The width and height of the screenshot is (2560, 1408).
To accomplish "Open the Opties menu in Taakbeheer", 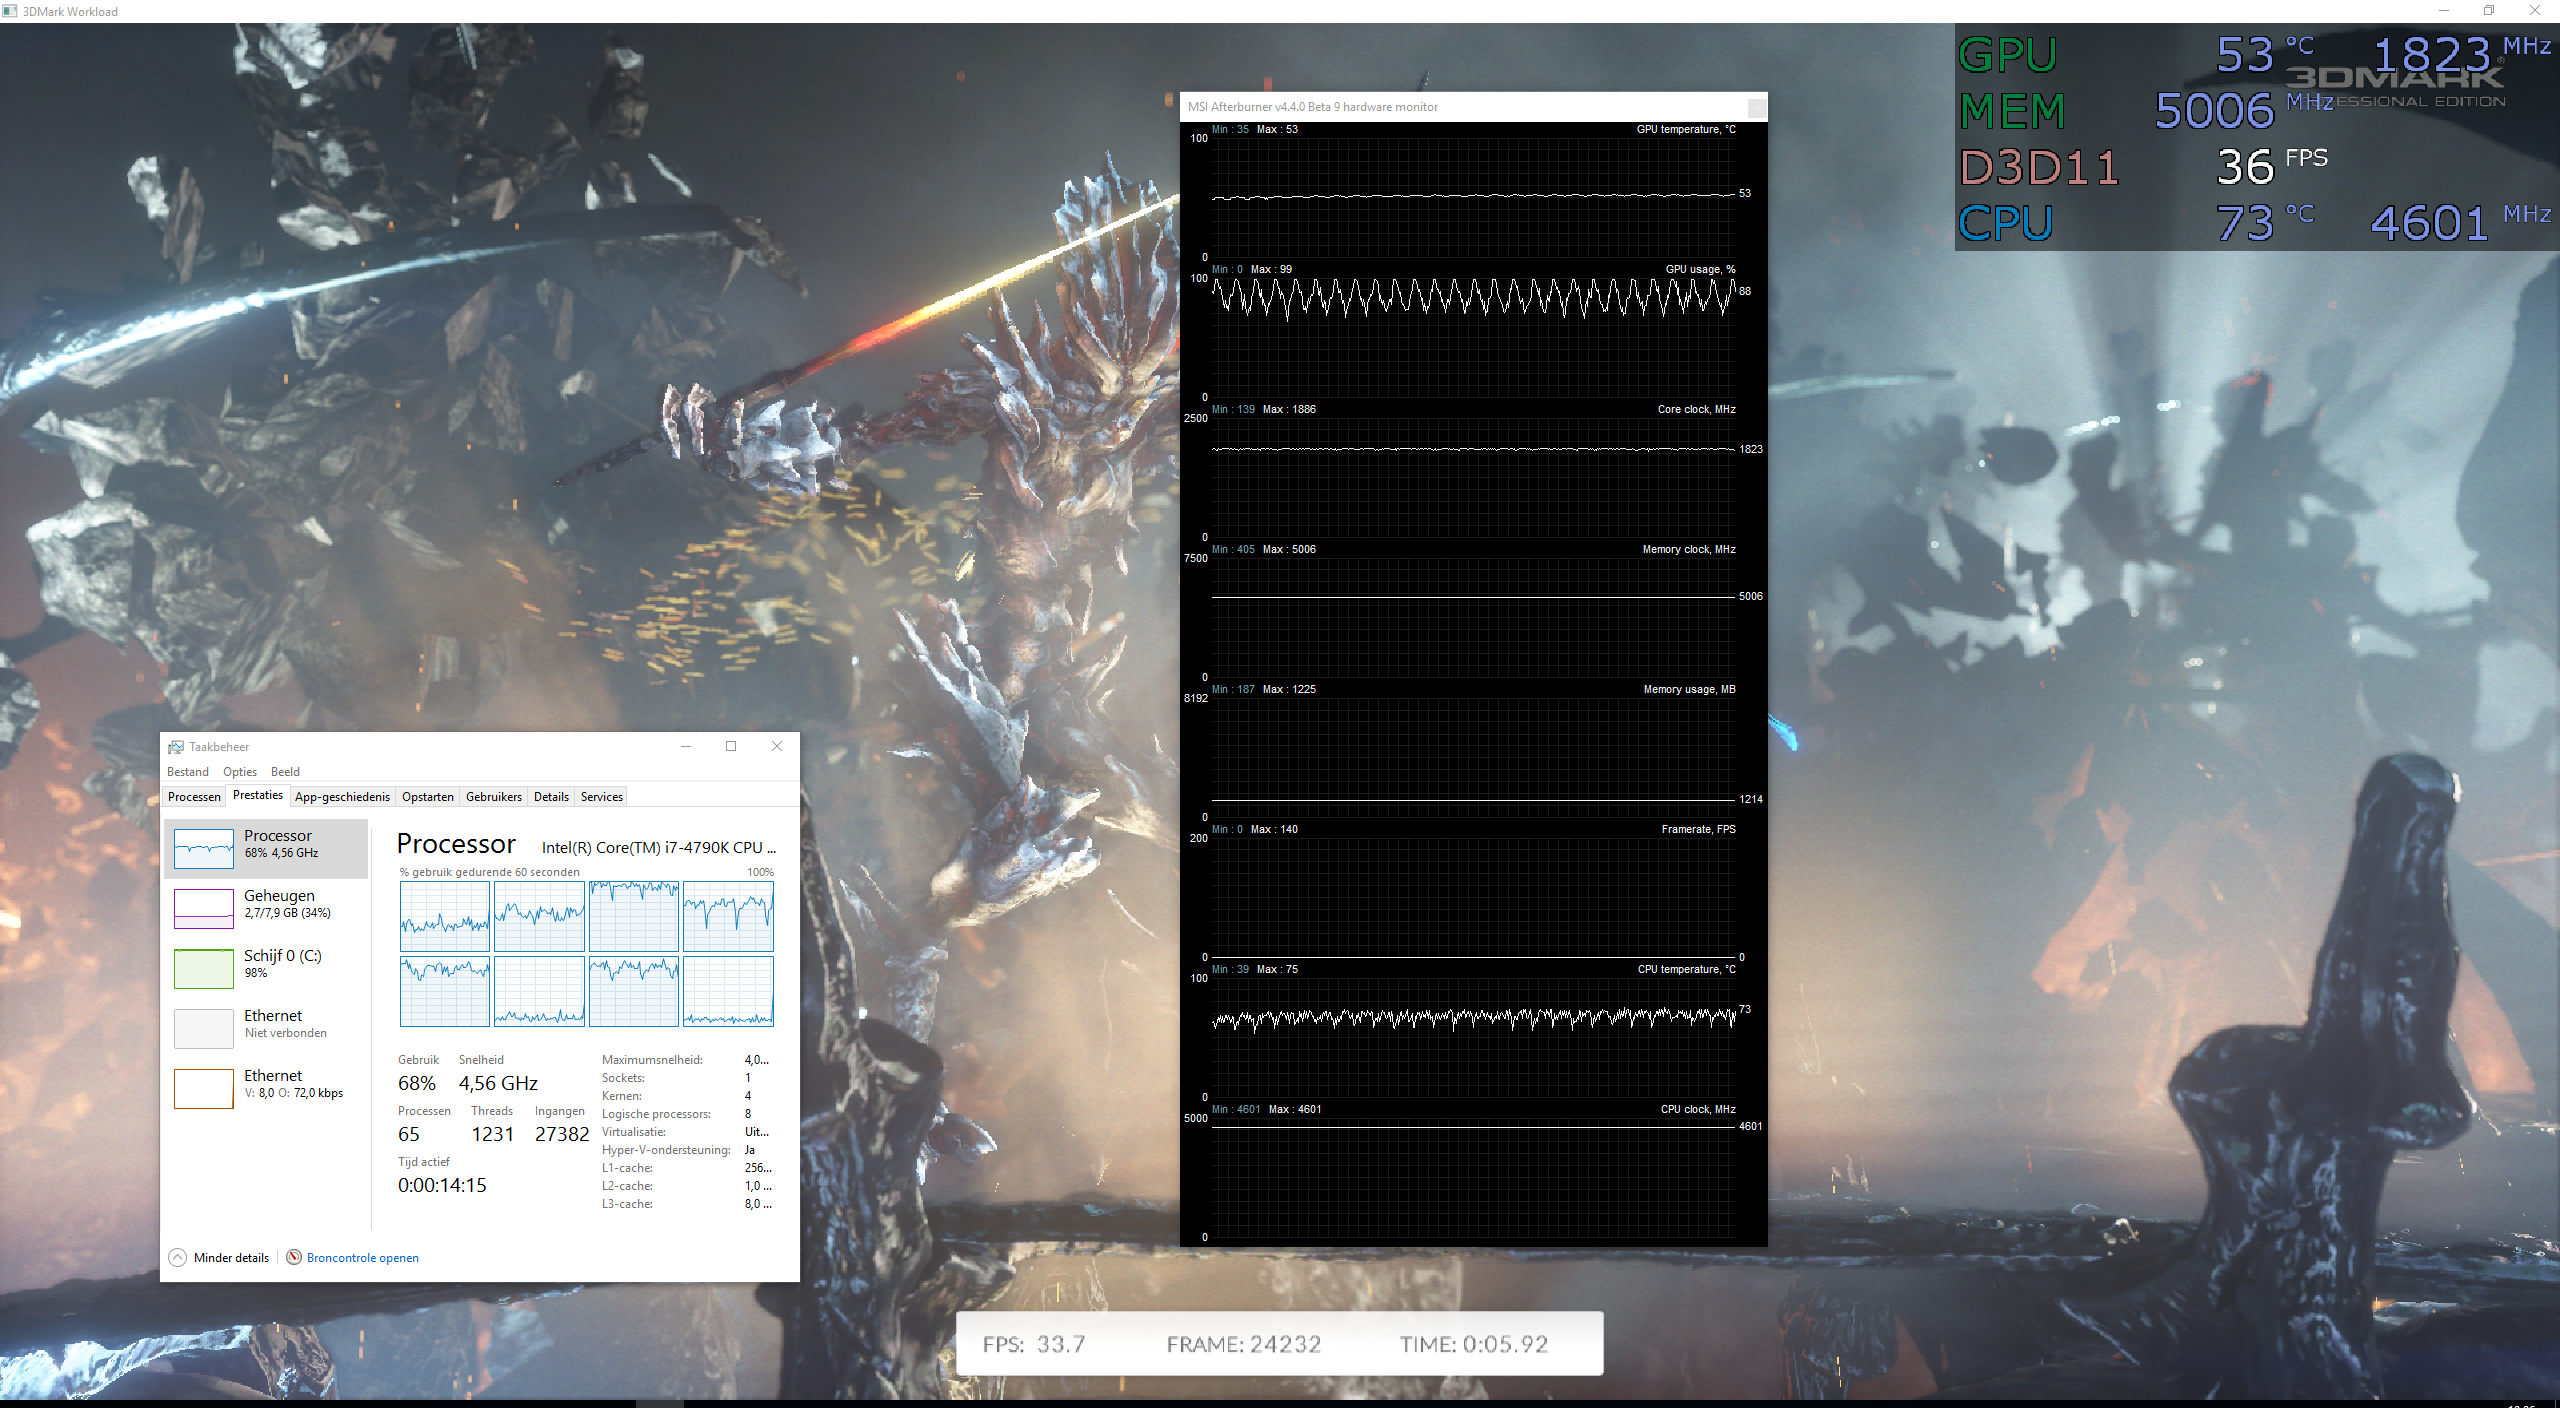I will tap(239, 771).
